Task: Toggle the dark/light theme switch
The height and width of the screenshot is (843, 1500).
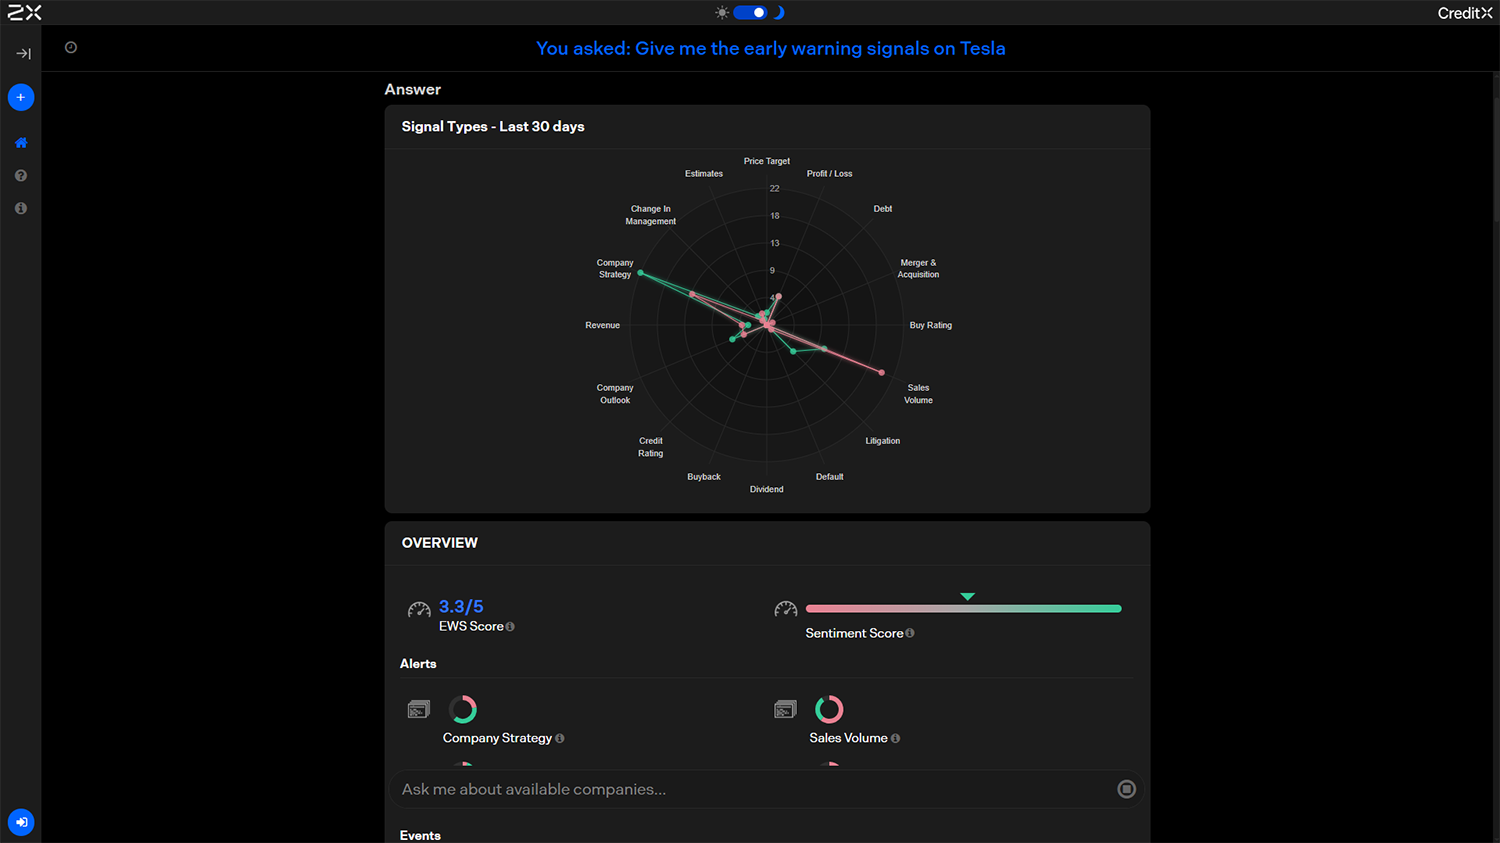Action: point(750,13)
